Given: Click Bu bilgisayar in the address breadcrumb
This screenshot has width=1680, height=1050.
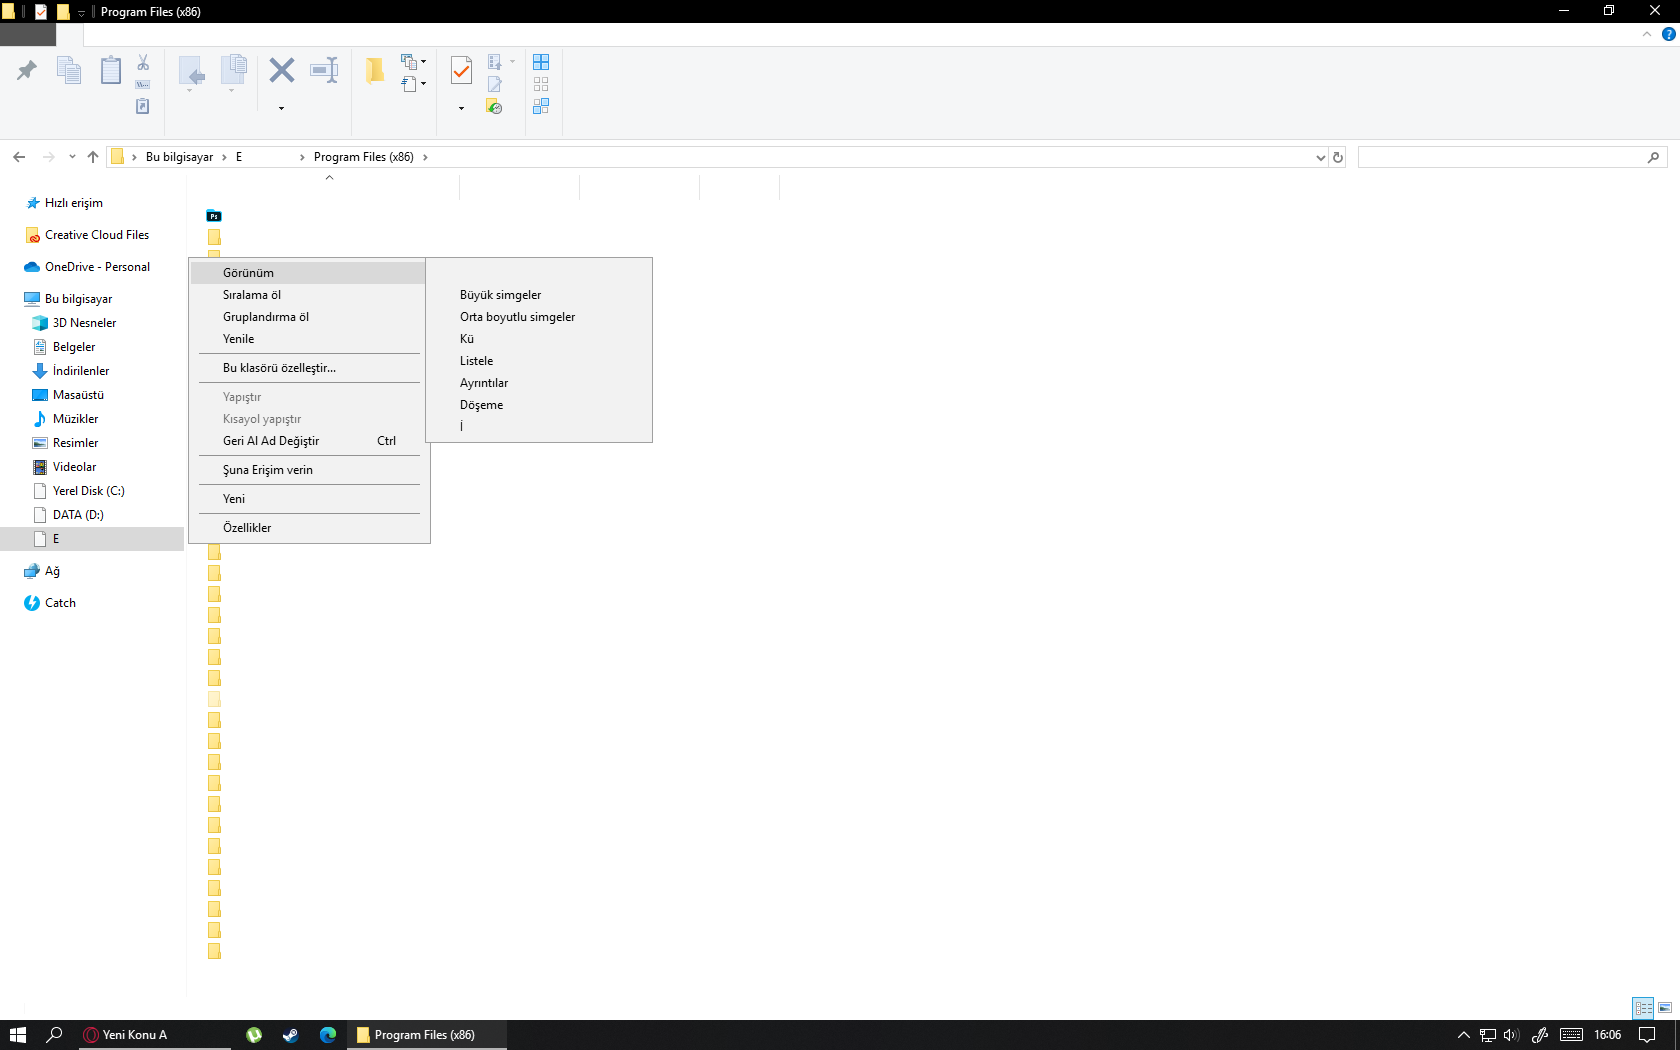Looking at the screenshot, I should tap(180, 157).
